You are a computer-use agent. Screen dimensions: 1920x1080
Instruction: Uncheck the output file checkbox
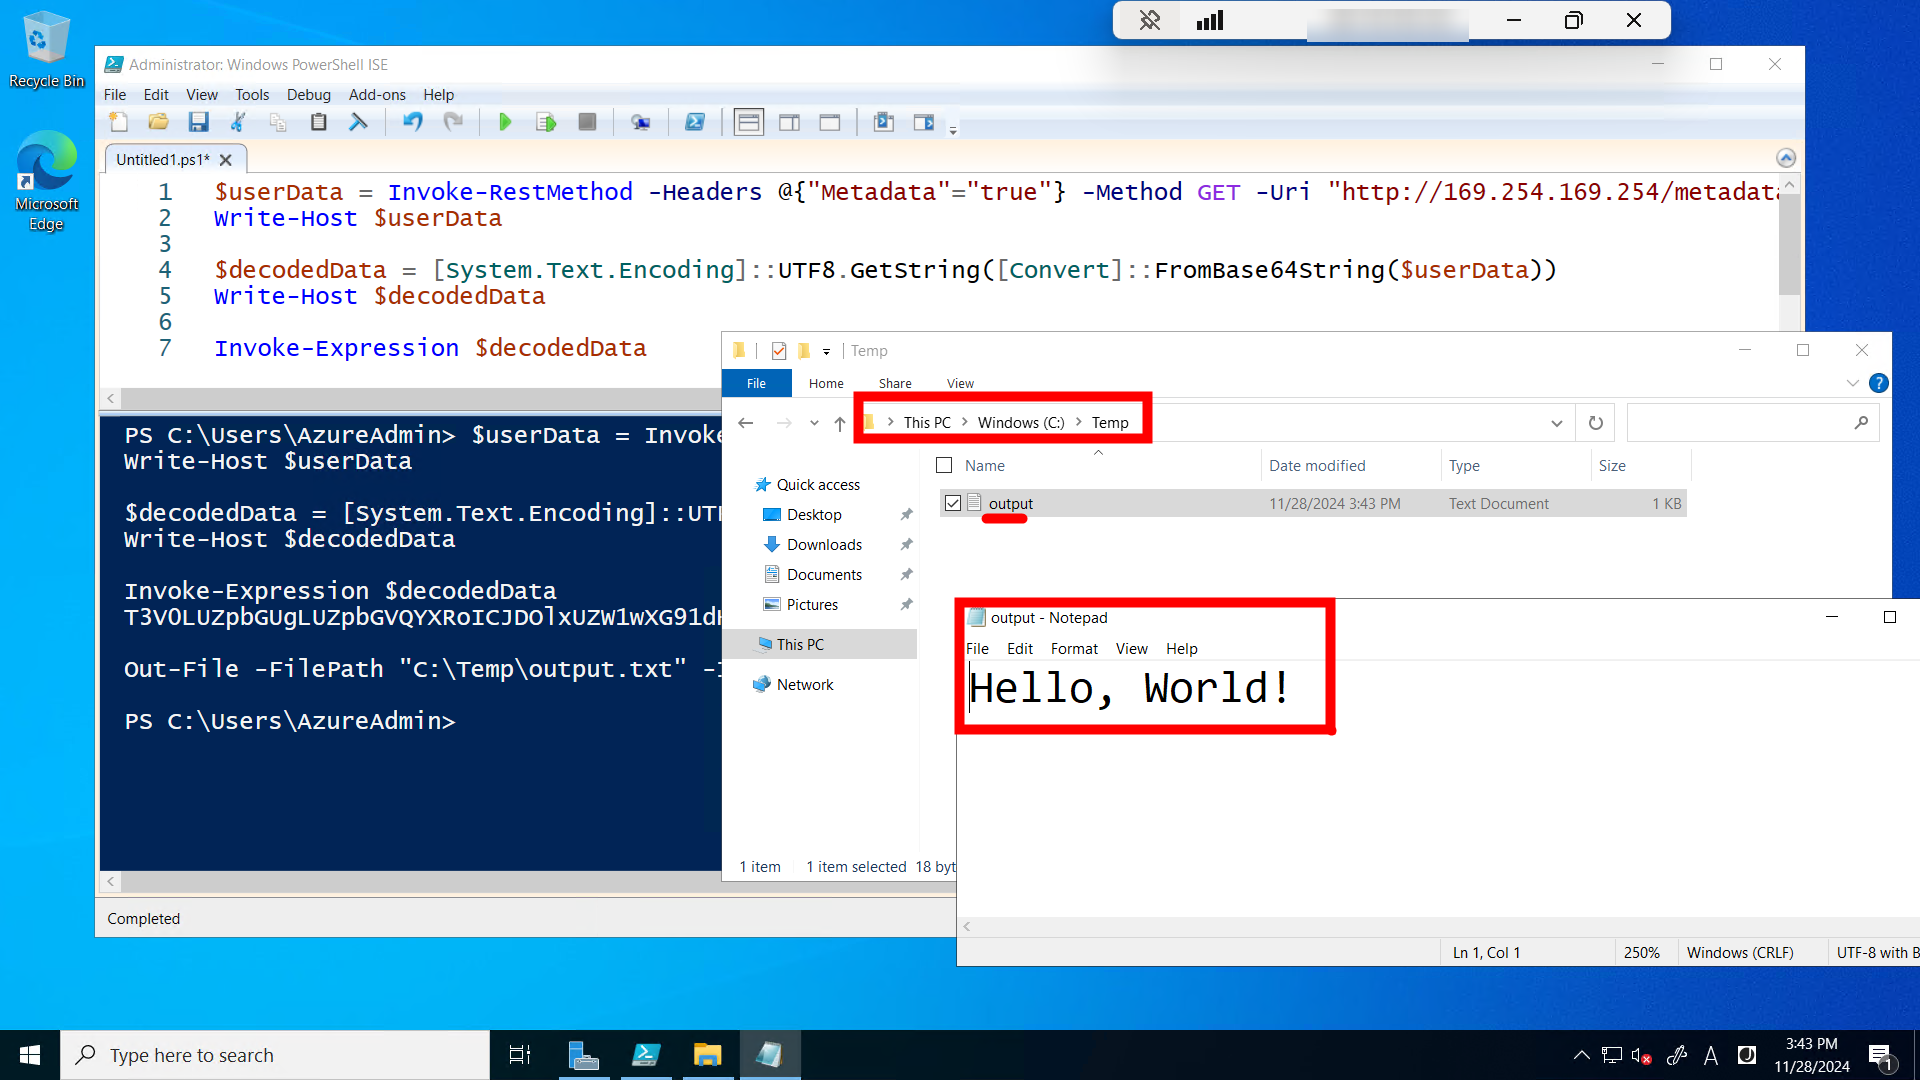pyautogui.click(x=953, y=503)
